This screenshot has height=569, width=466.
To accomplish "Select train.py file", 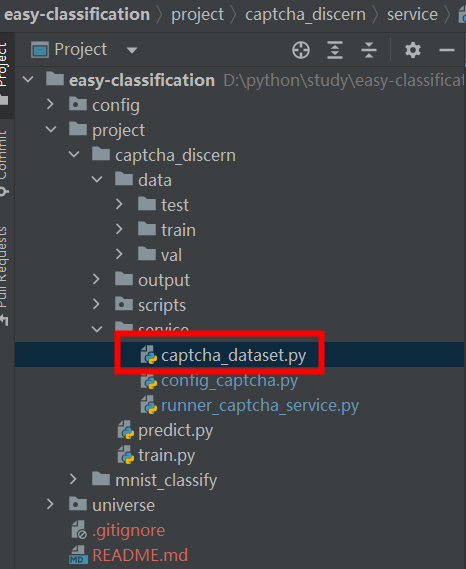I will coord(167,455).
